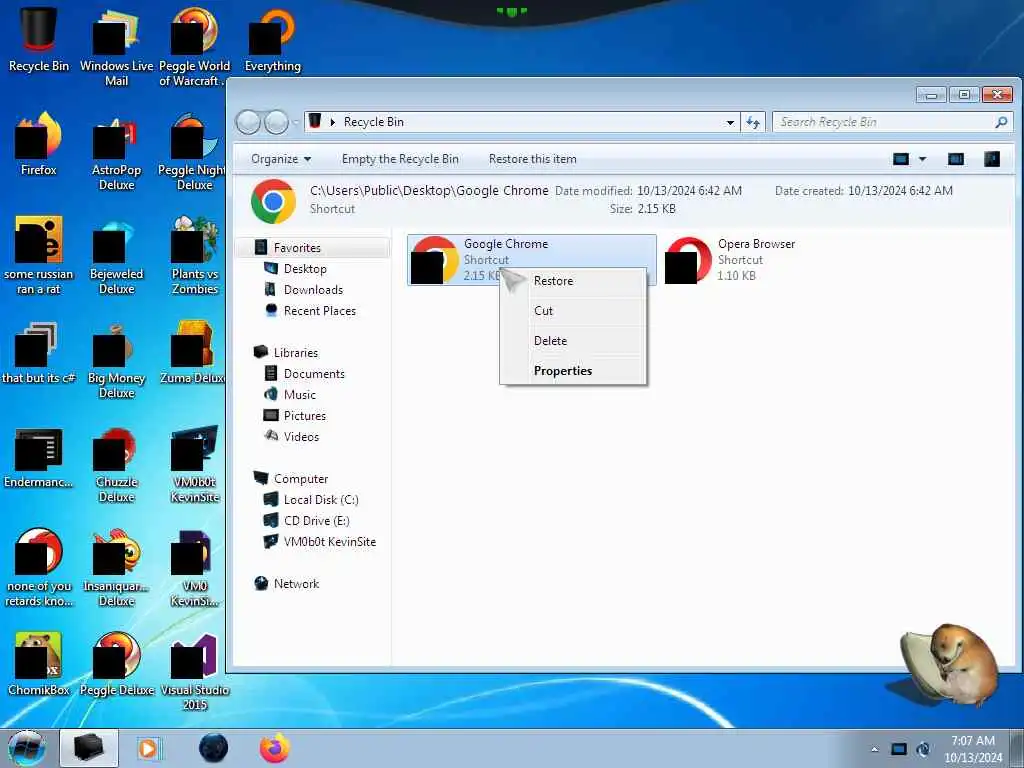The height and width of the screenshot is (768, 1024).
Task: Click the volume tray icon
Action: pyautogui.click(x=923, y=749)
